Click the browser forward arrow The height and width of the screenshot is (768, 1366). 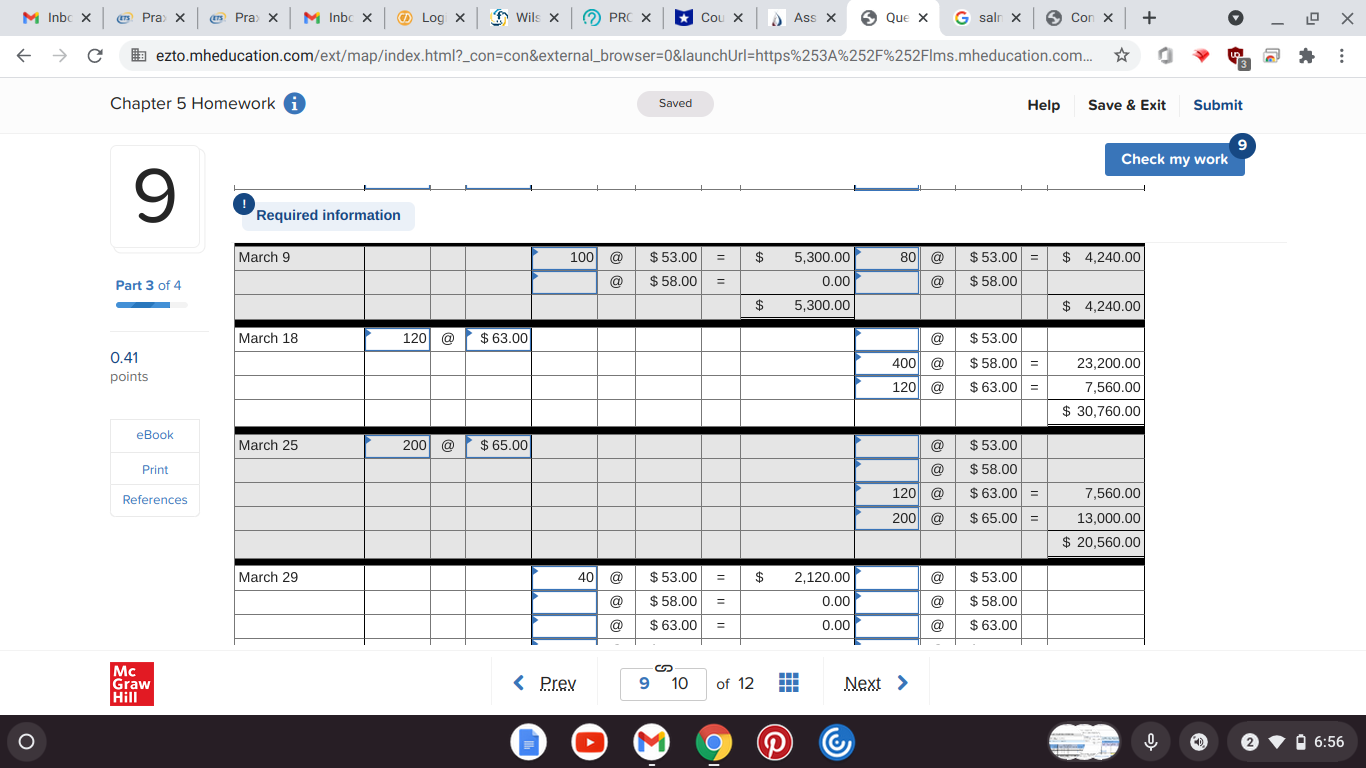(x=62, y=56)
